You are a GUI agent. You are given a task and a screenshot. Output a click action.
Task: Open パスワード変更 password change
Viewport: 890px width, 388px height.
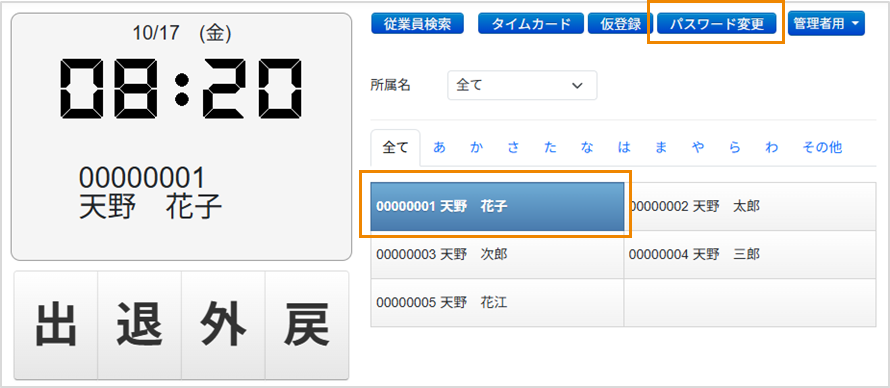click(716, 24)
